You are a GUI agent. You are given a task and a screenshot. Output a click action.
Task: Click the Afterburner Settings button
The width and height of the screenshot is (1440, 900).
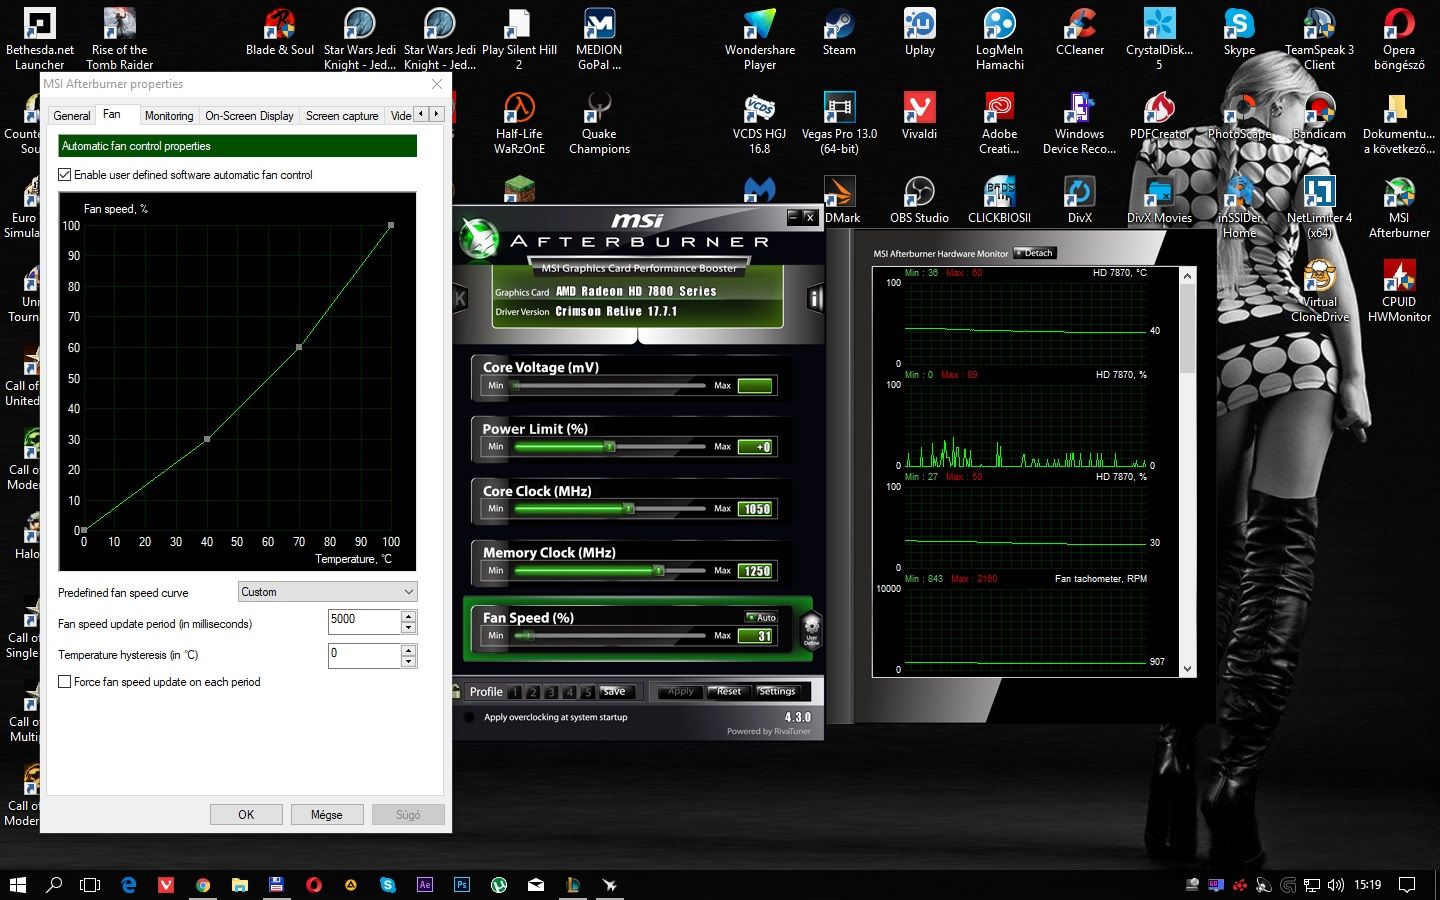click(x=777, y=691)
